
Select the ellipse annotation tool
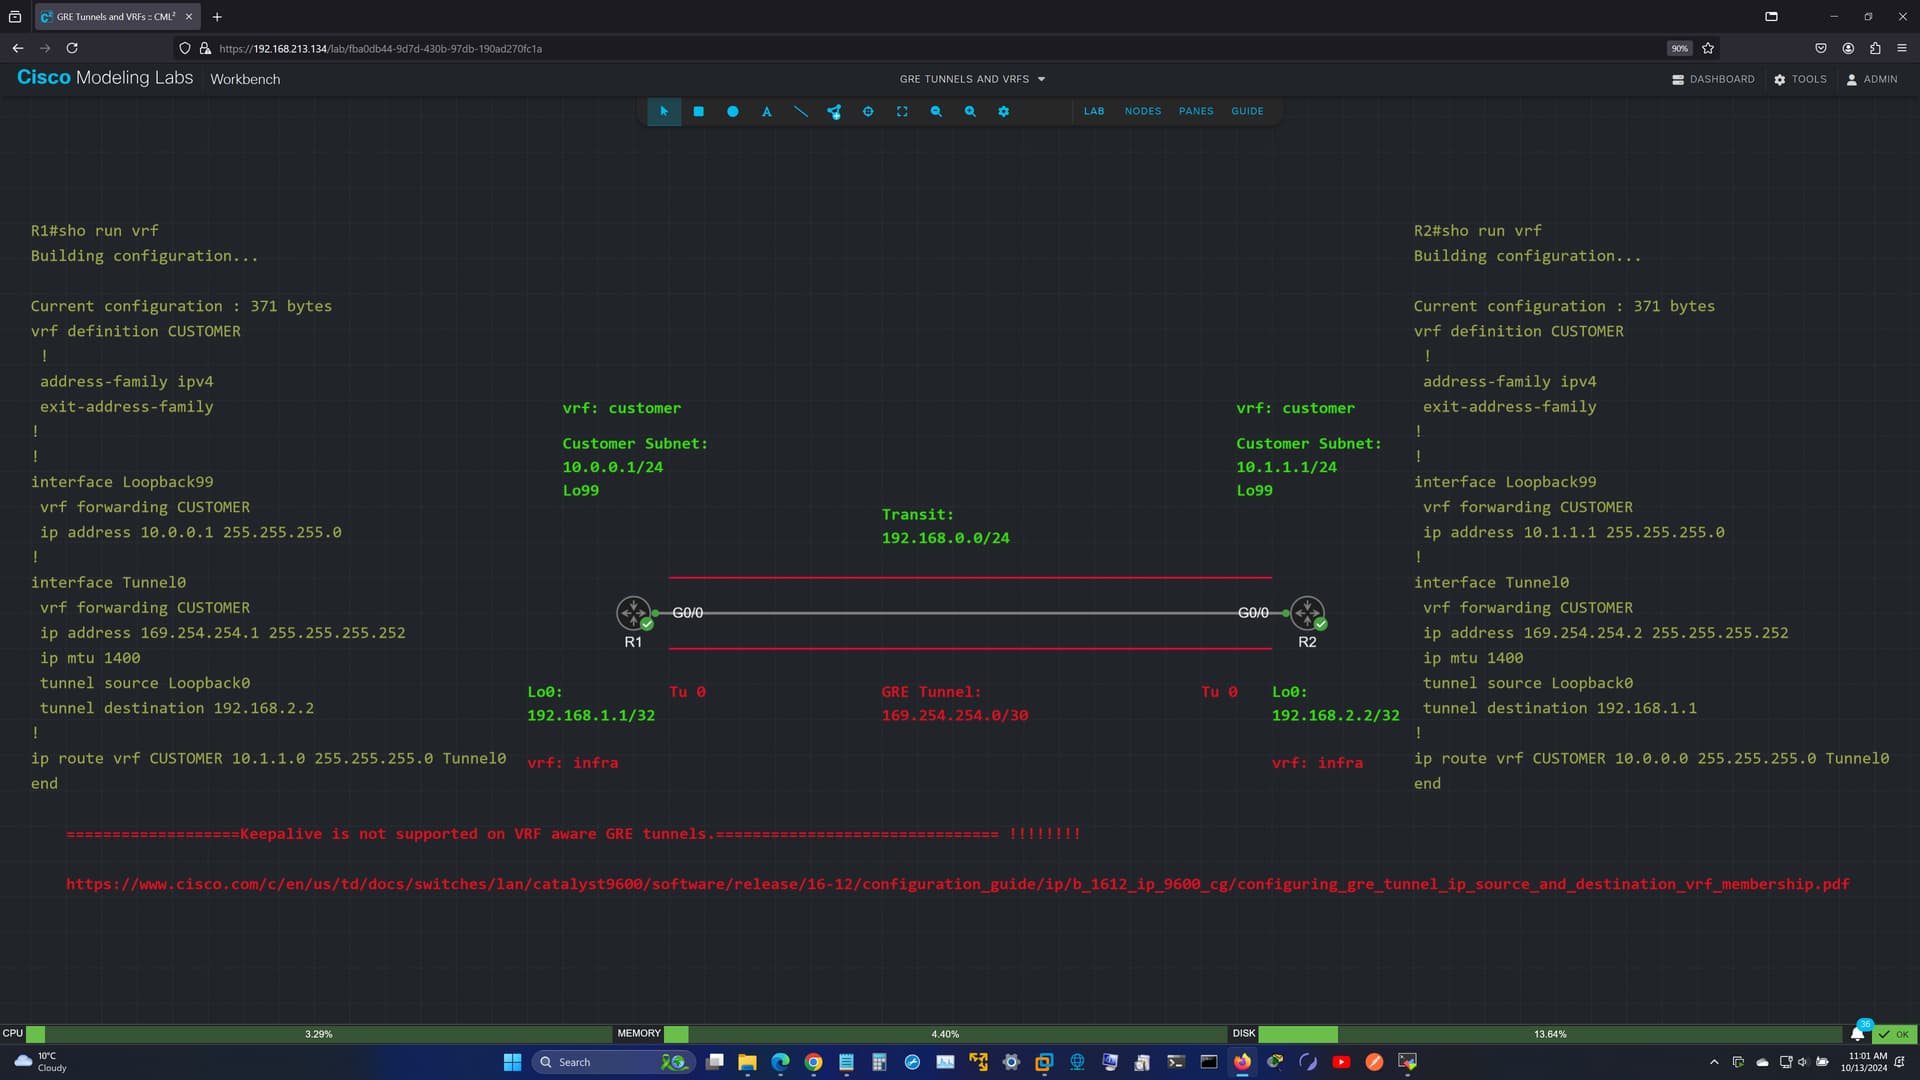coord(733,111)
